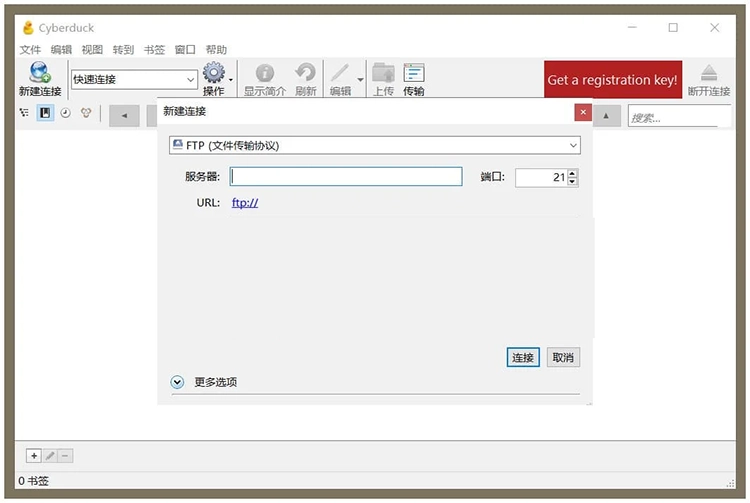Click the 新建连接 globe icon in toolbar
Viewport: 750px width, 503px height.
(x=39, y=73)
